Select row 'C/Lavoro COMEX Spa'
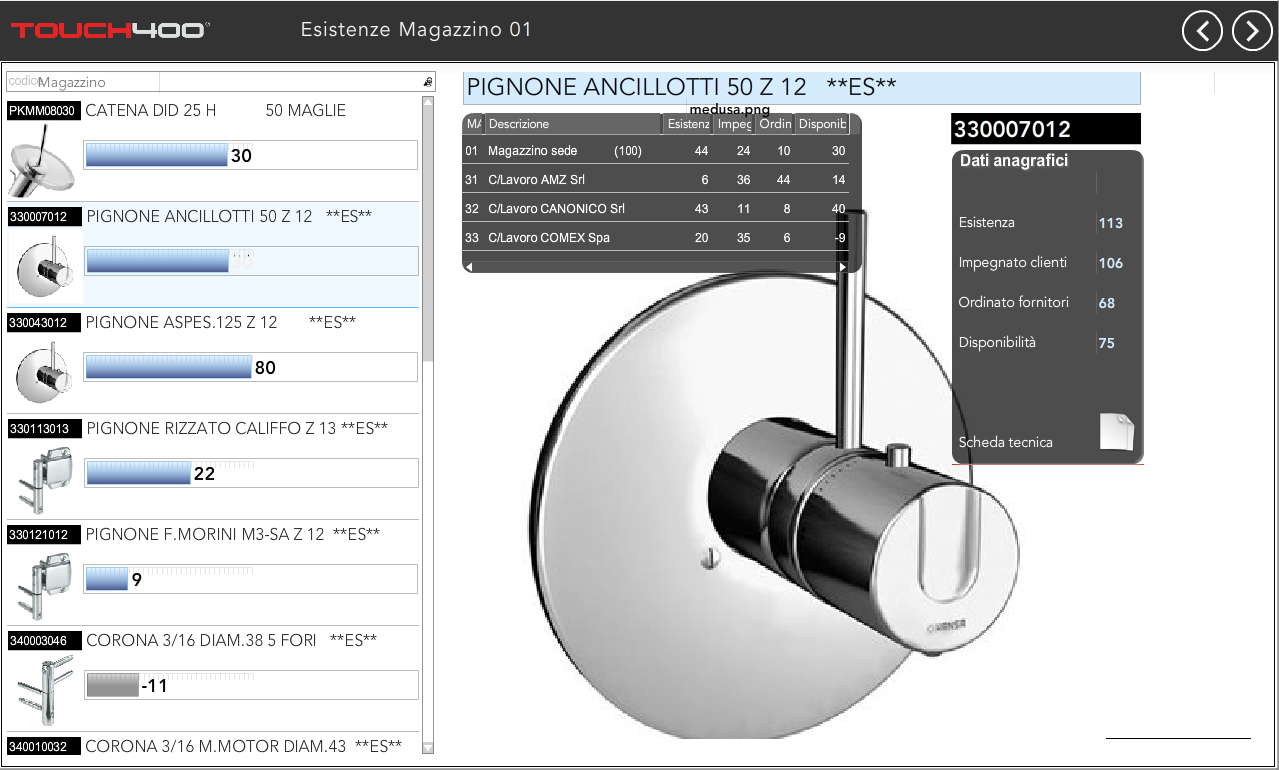The image size is (1279, 770). tap(656, 238)
